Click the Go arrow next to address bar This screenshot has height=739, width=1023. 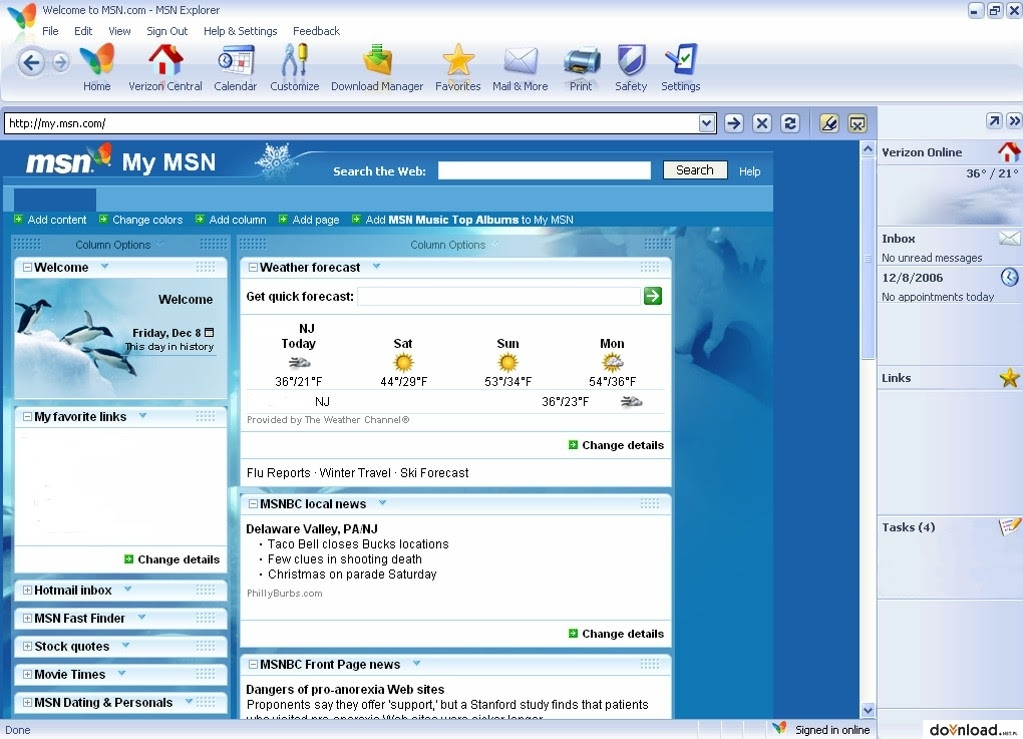[733, 123]
